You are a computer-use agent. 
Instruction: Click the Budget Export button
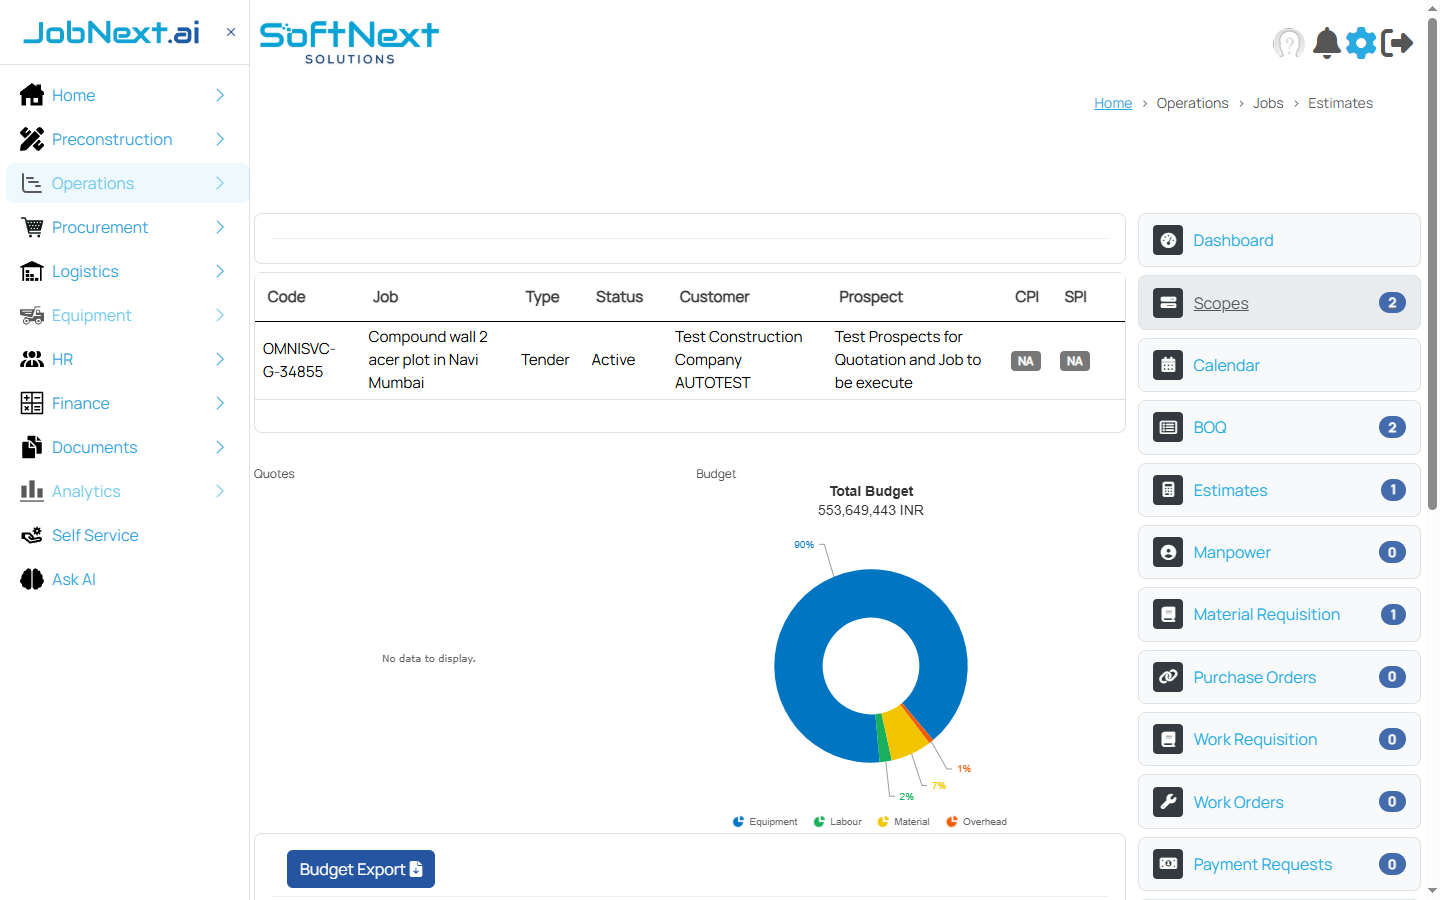click(x=360, y=868)
